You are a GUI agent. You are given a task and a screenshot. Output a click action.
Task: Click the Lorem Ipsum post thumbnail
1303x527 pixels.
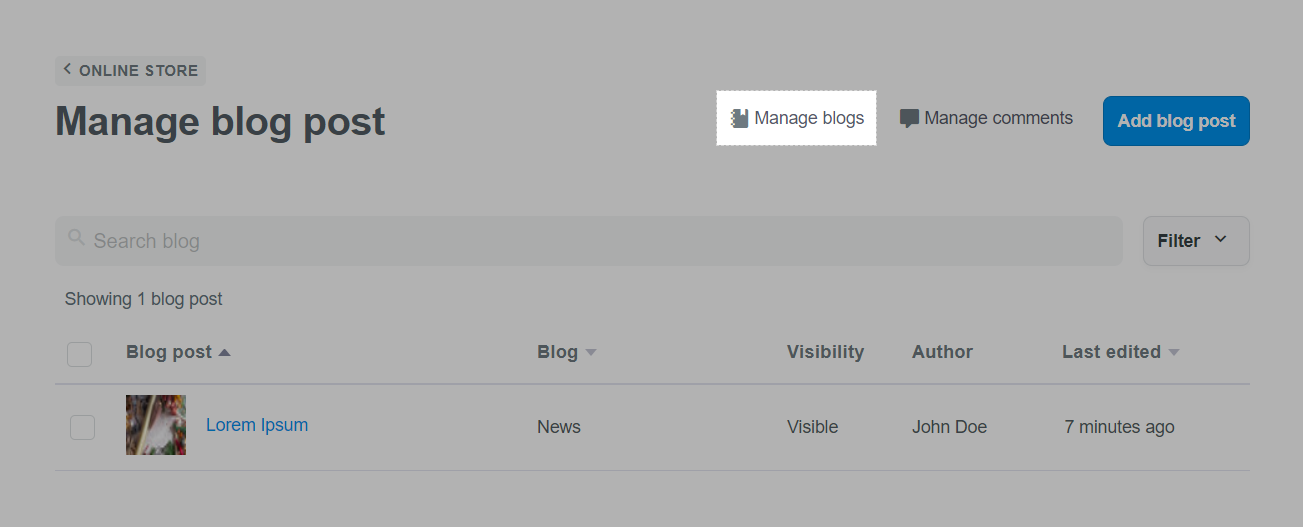[156, 425]
